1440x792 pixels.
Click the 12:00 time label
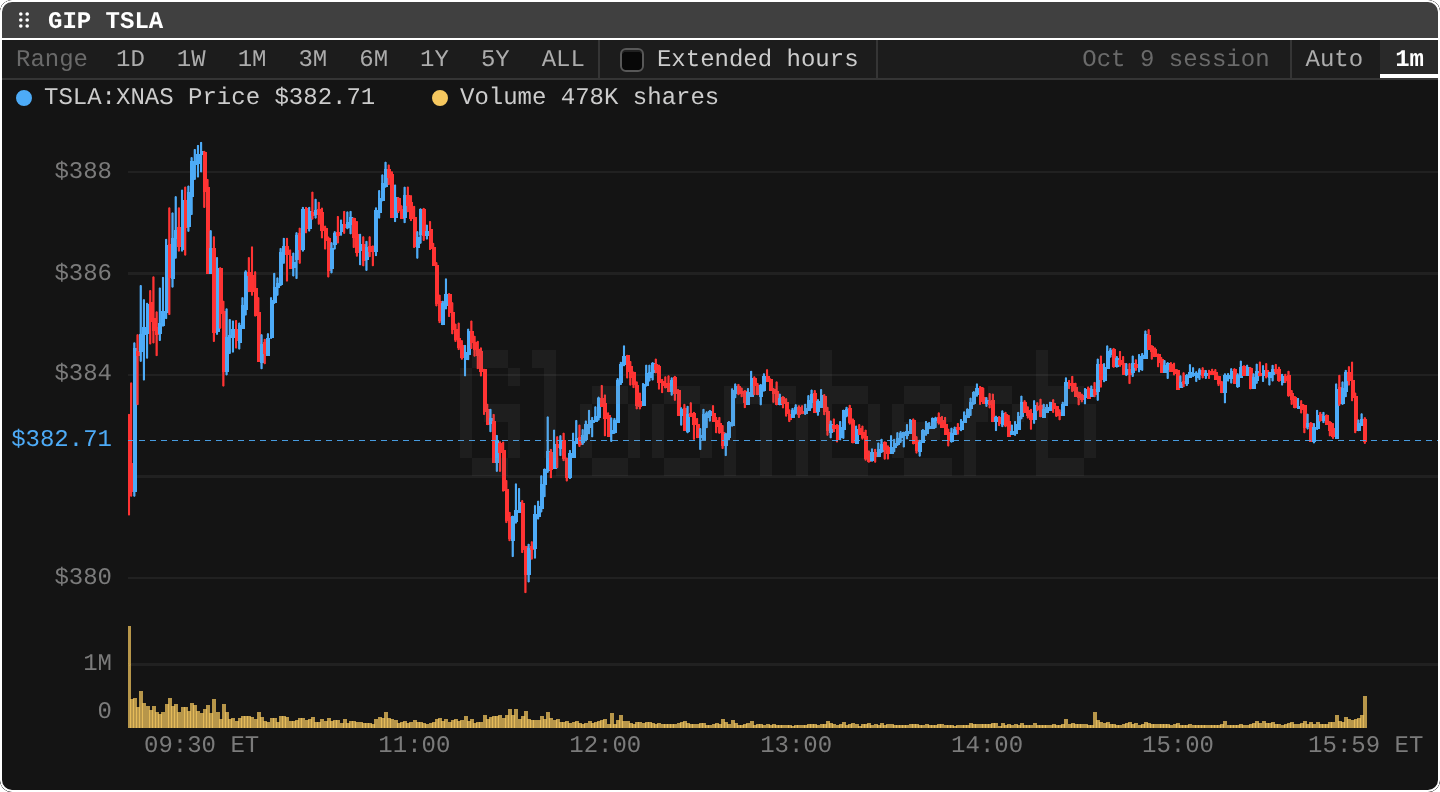click(x=605, y=745)
